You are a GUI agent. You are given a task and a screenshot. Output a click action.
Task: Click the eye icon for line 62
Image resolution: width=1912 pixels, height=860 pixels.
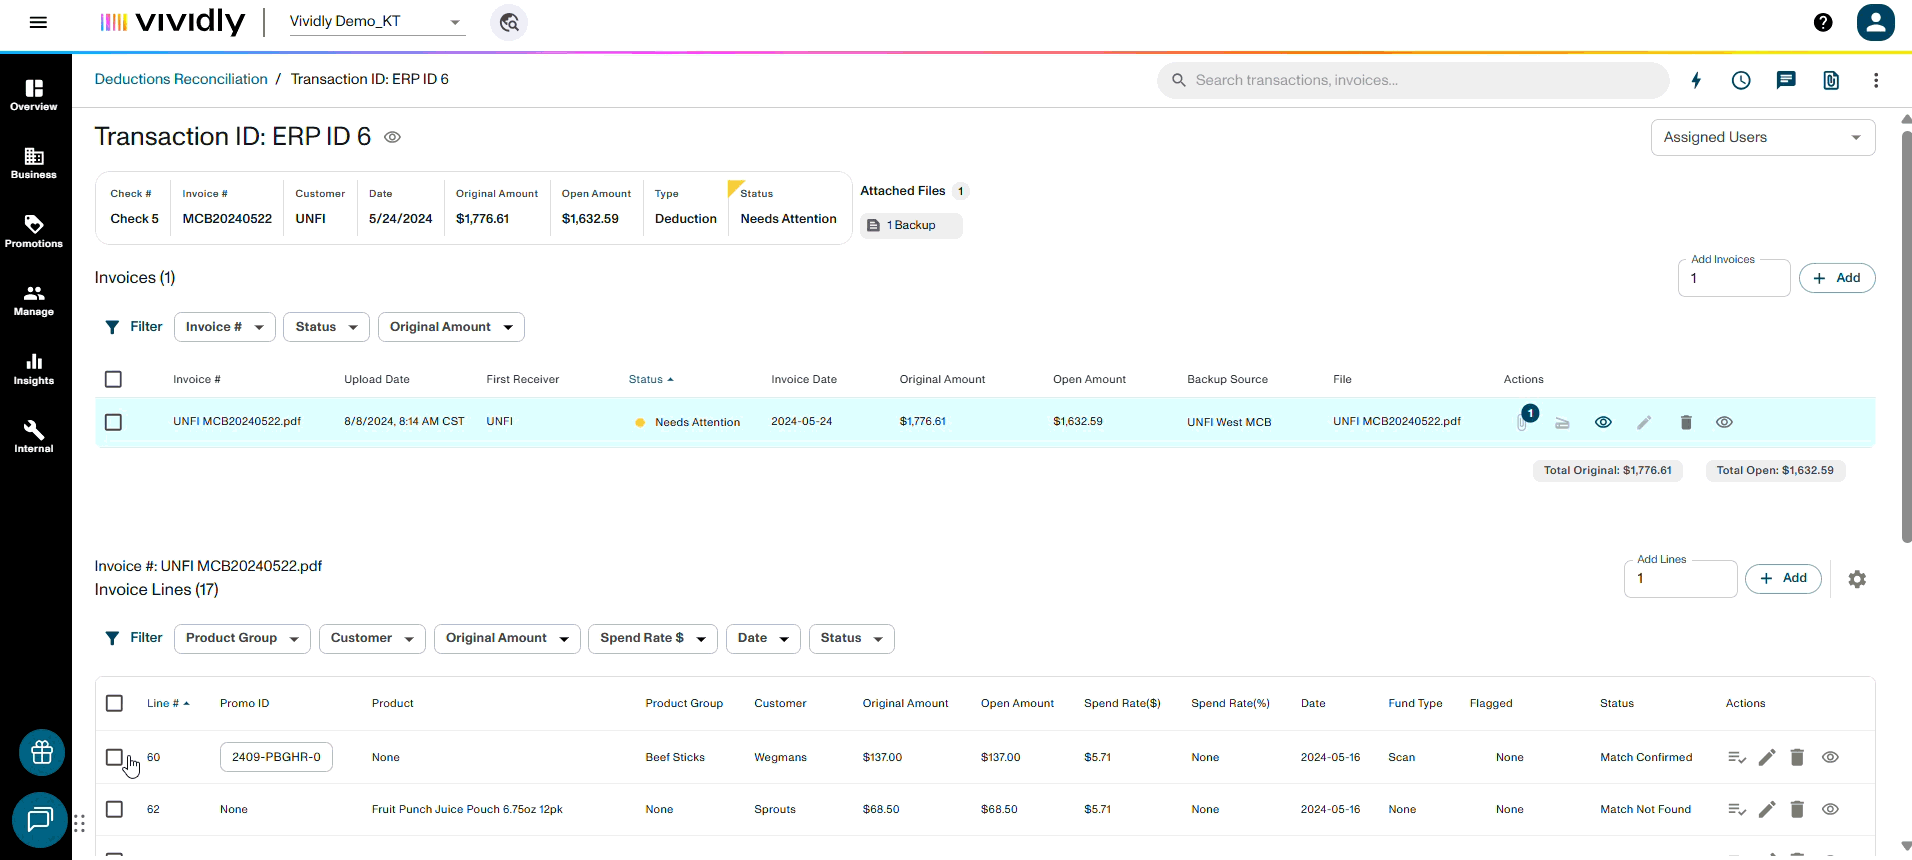pos(1830,809)
